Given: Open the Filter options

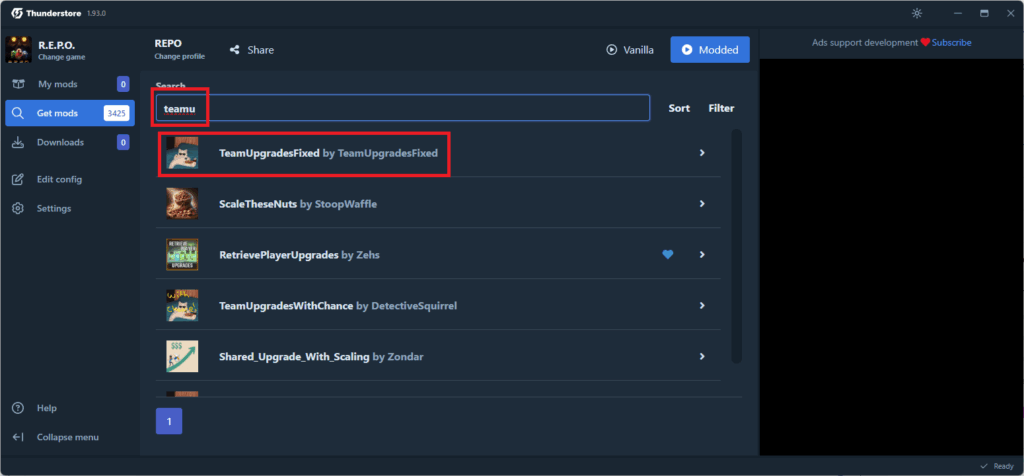Looking at the screenshot, I should coord(722,108).
